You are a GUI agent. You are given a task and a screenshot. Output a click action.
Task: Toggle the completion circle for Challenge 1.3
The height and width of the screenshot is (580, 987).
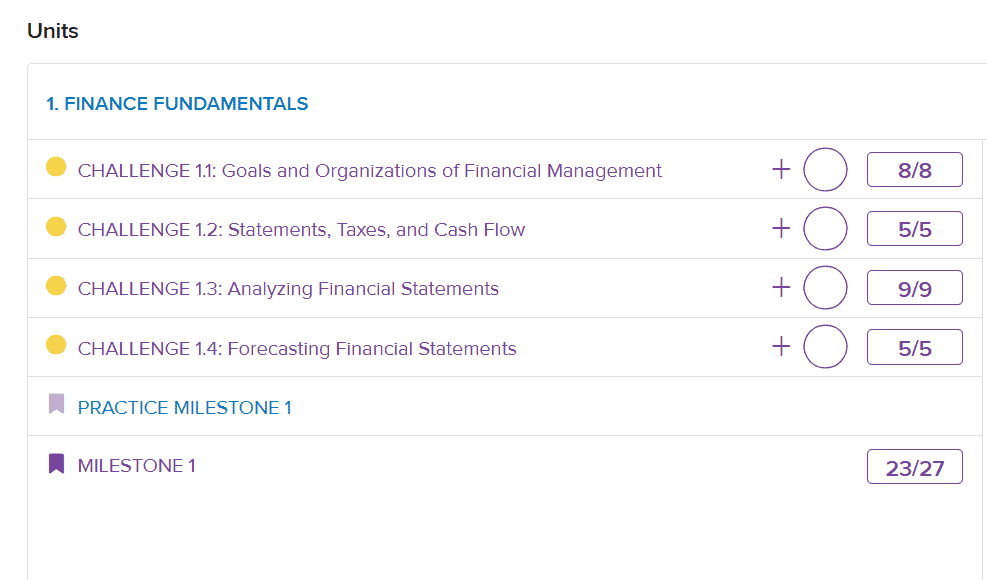pyautogui.click(x=824, y=287)
